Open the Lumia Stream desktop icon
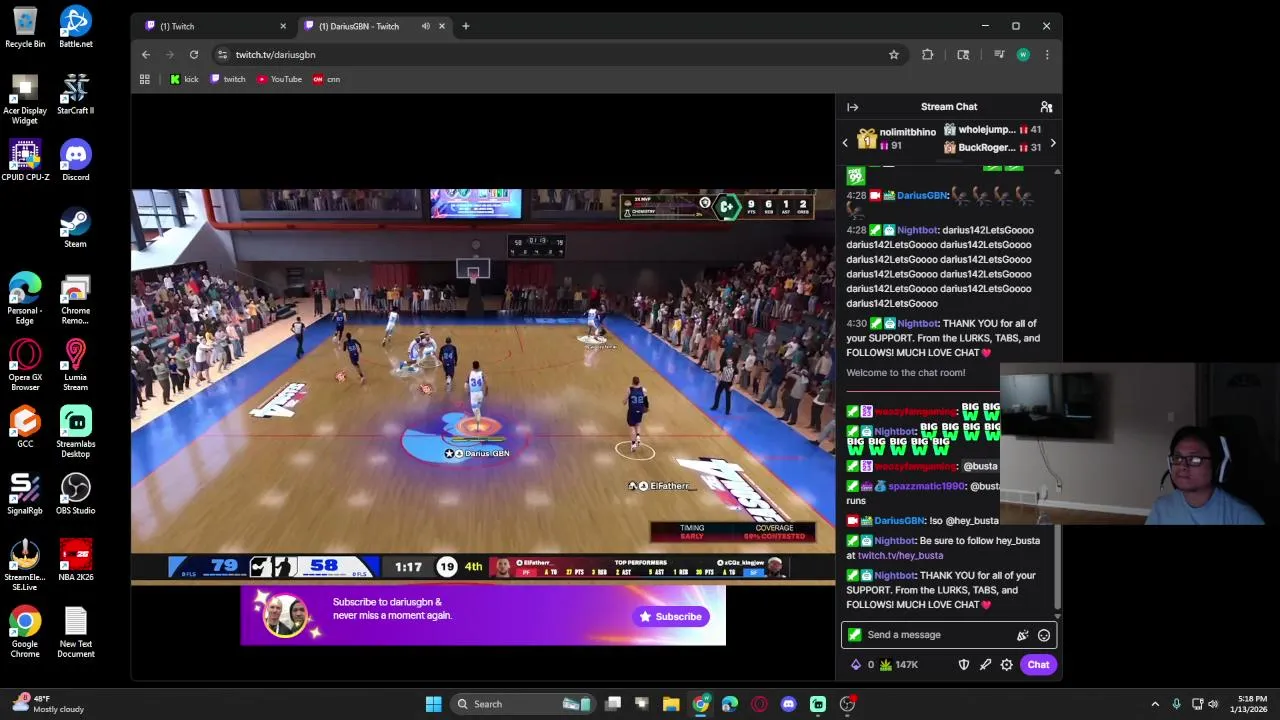This screenshot has height=720, width=1280. click(76, 365)
